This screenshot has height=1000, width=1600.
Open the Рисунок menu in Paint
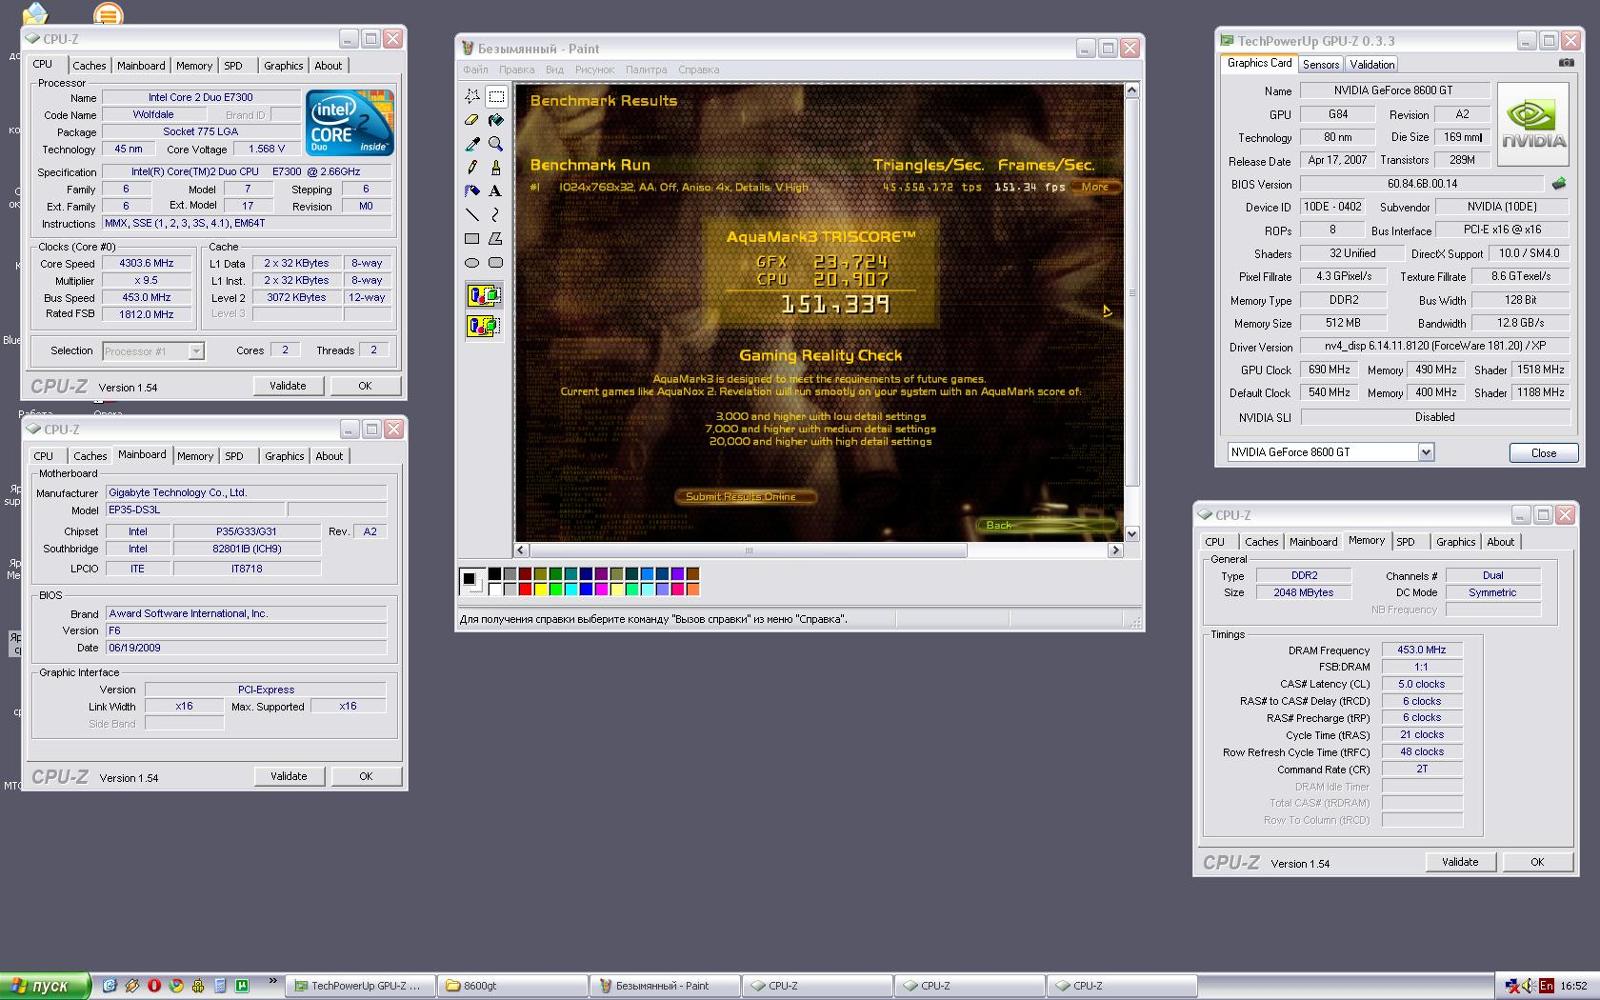click(595, 70)
